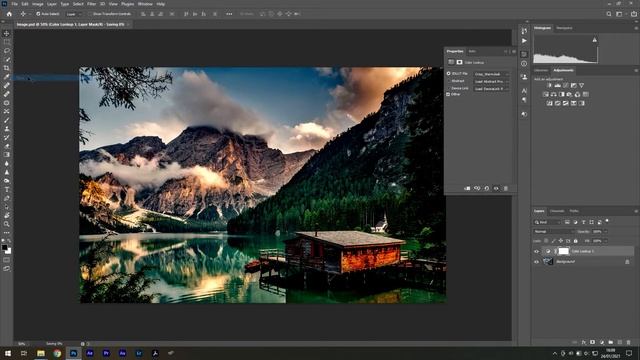
Task: Add a Color Lookup adjustment icon
Action: [x=586, y=94]
